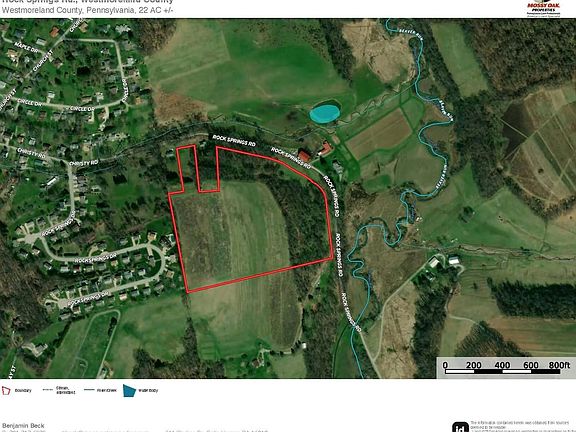Click the red Boundary legend icon
This screenshot has width=576, height=432.
point(6,390)
